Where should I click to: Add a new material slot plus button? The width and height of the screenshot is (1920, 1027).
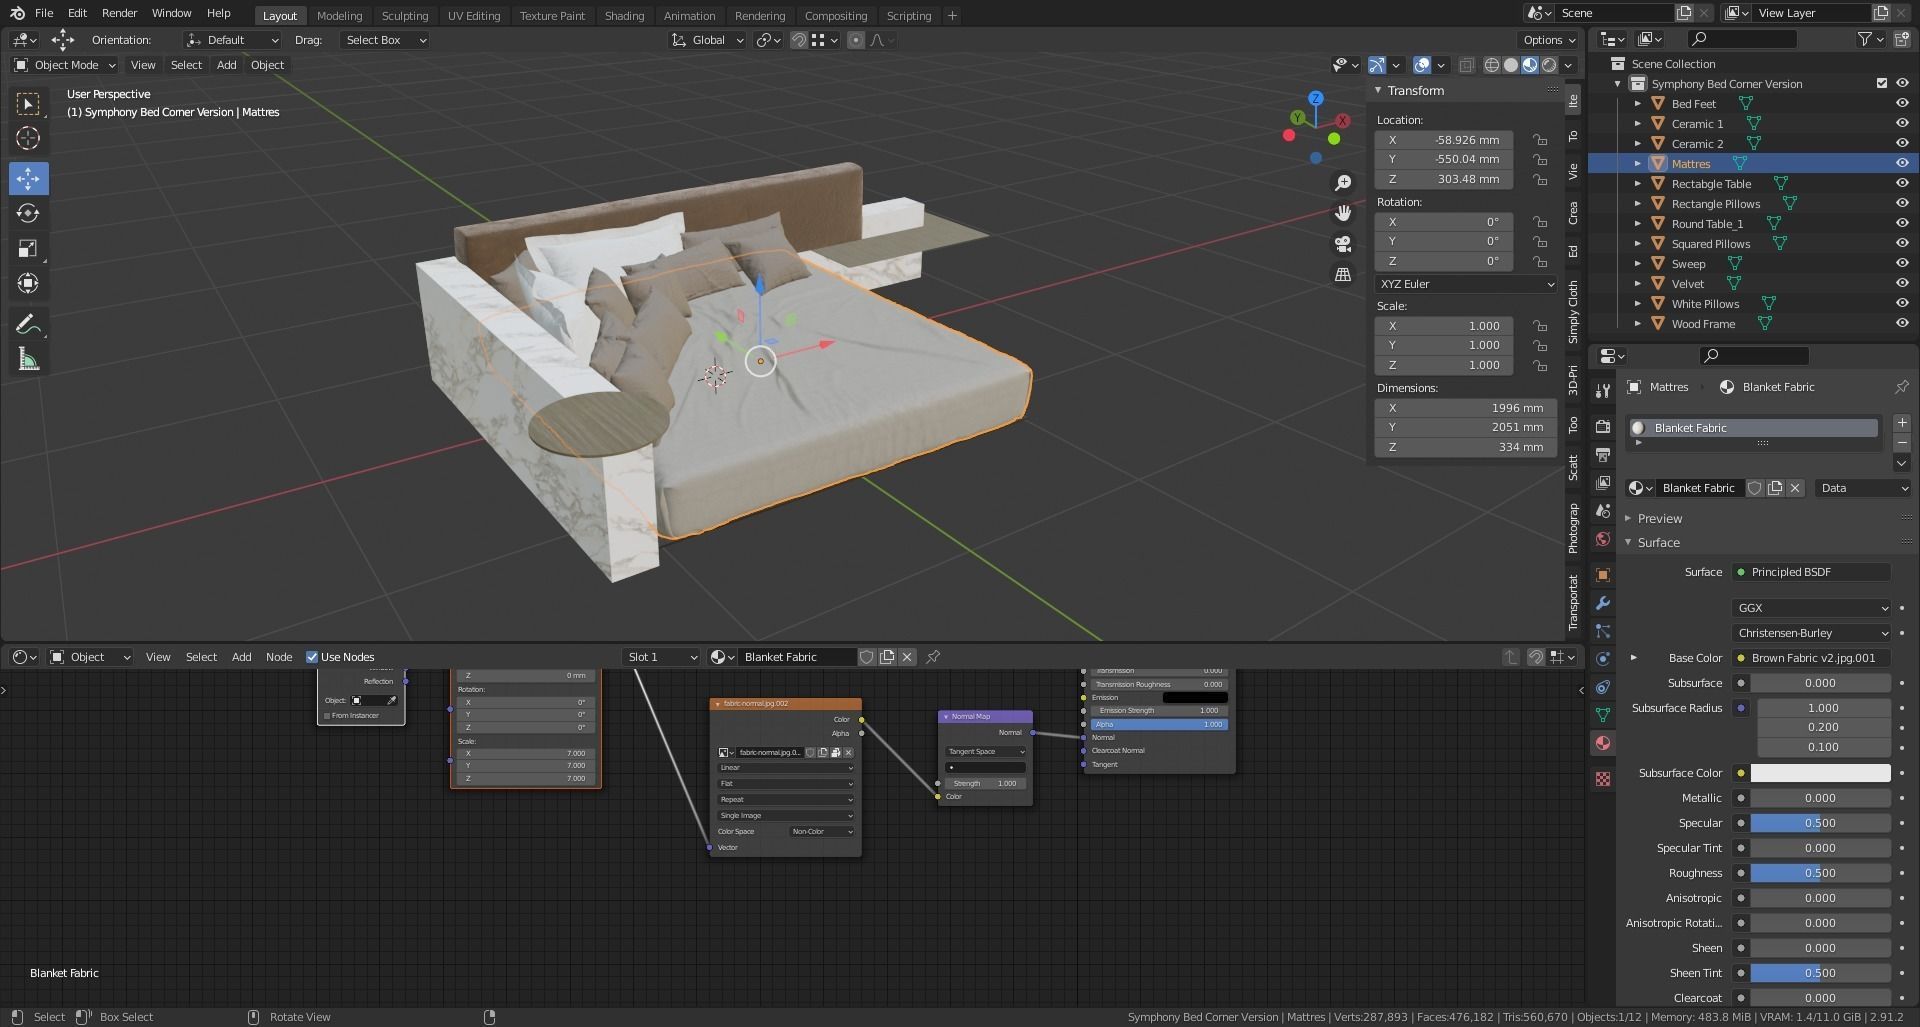click(x=1902, y=423)
